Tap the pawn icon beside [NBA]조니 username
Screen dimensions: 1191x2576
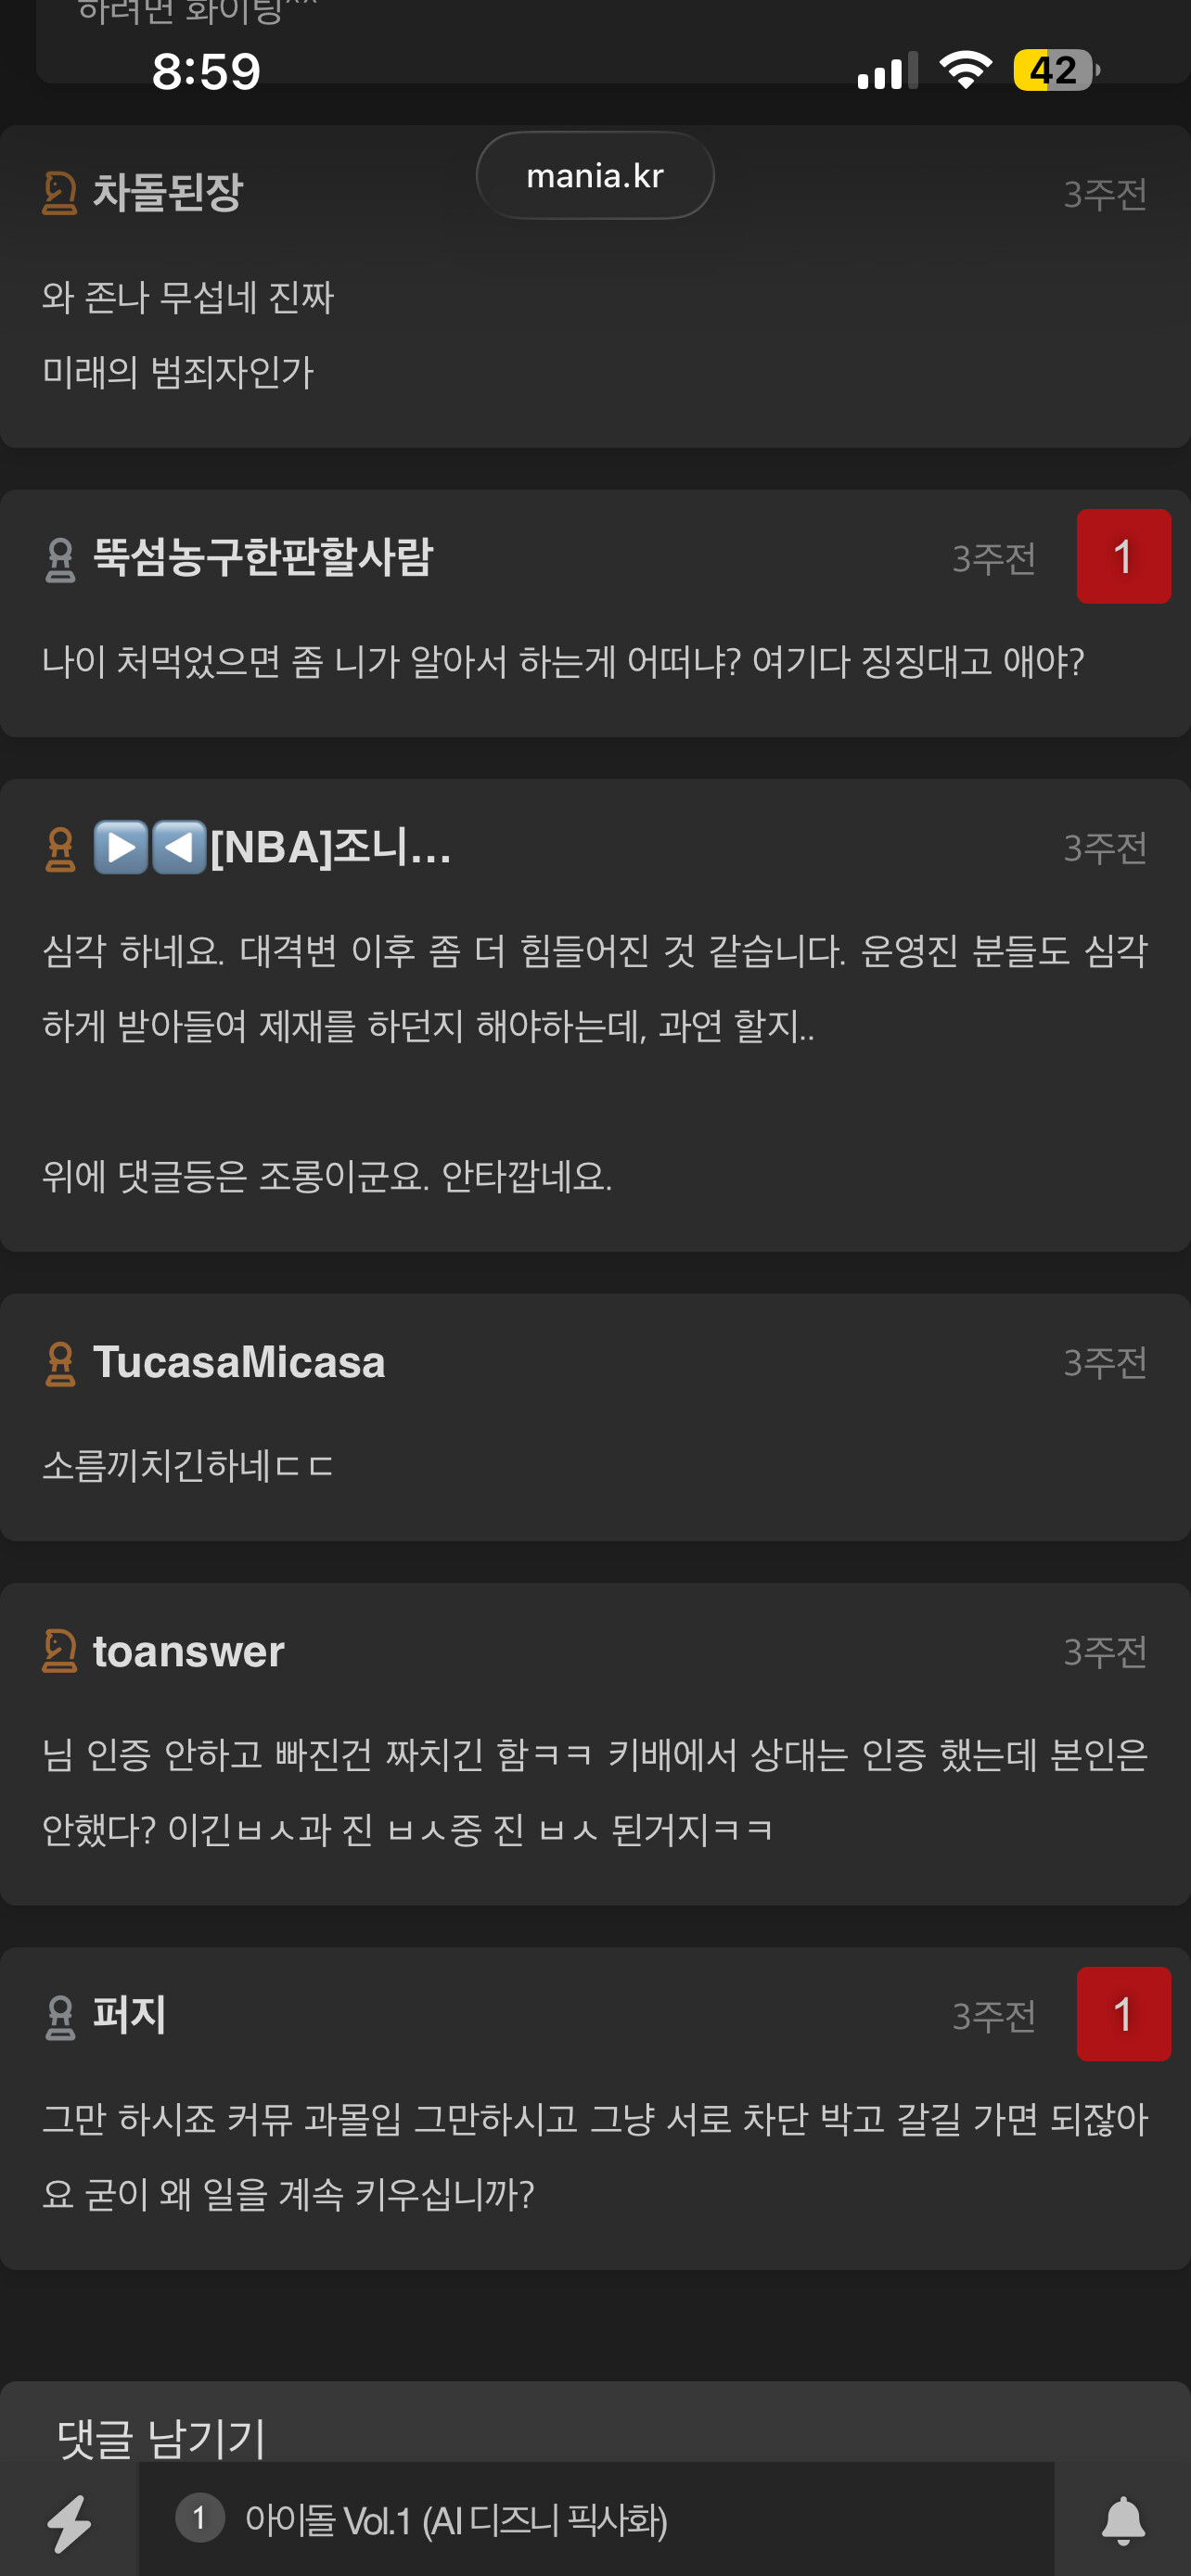60,849
